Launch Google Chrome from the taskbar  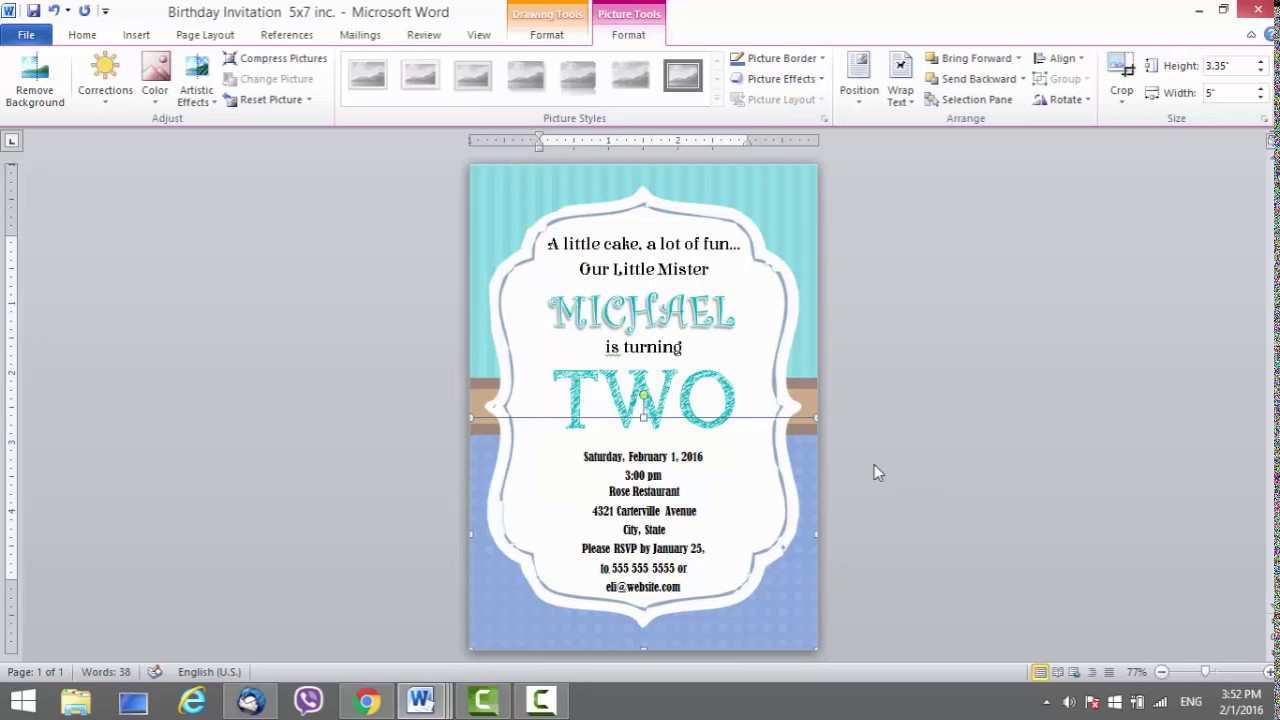coord(366,700)
